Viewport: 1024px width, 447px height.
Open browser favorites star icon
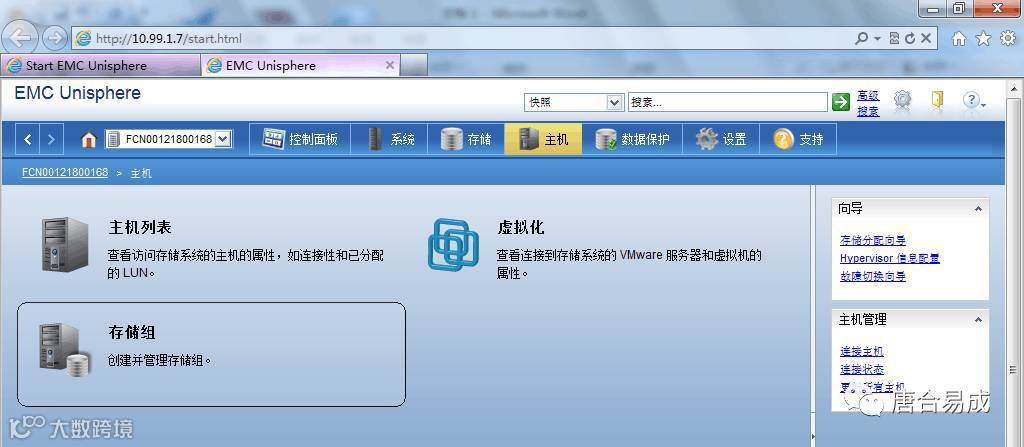983,39
